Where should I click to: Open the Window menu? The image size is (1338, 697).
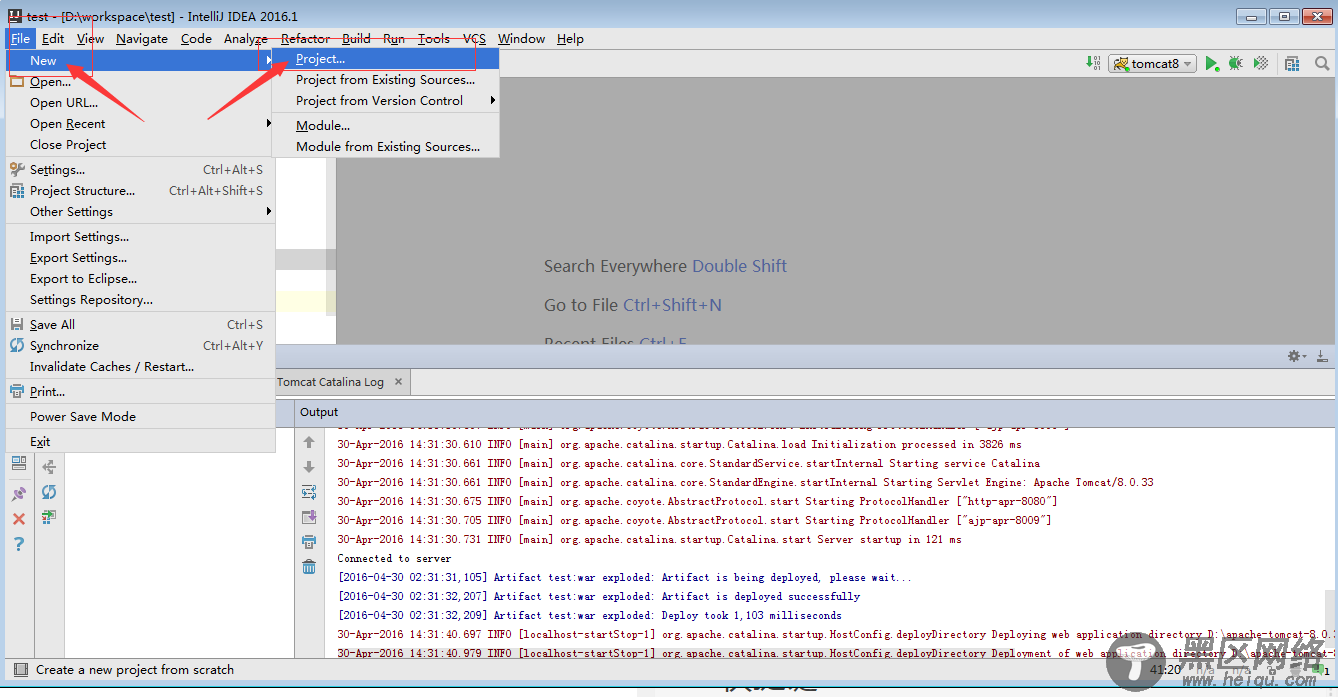pos(521,39)
